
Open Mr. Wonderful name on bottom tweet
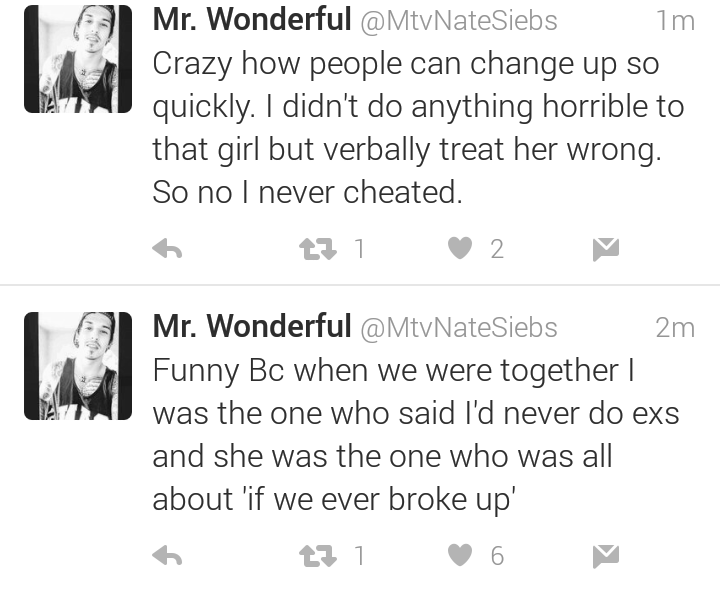[252, 326]
